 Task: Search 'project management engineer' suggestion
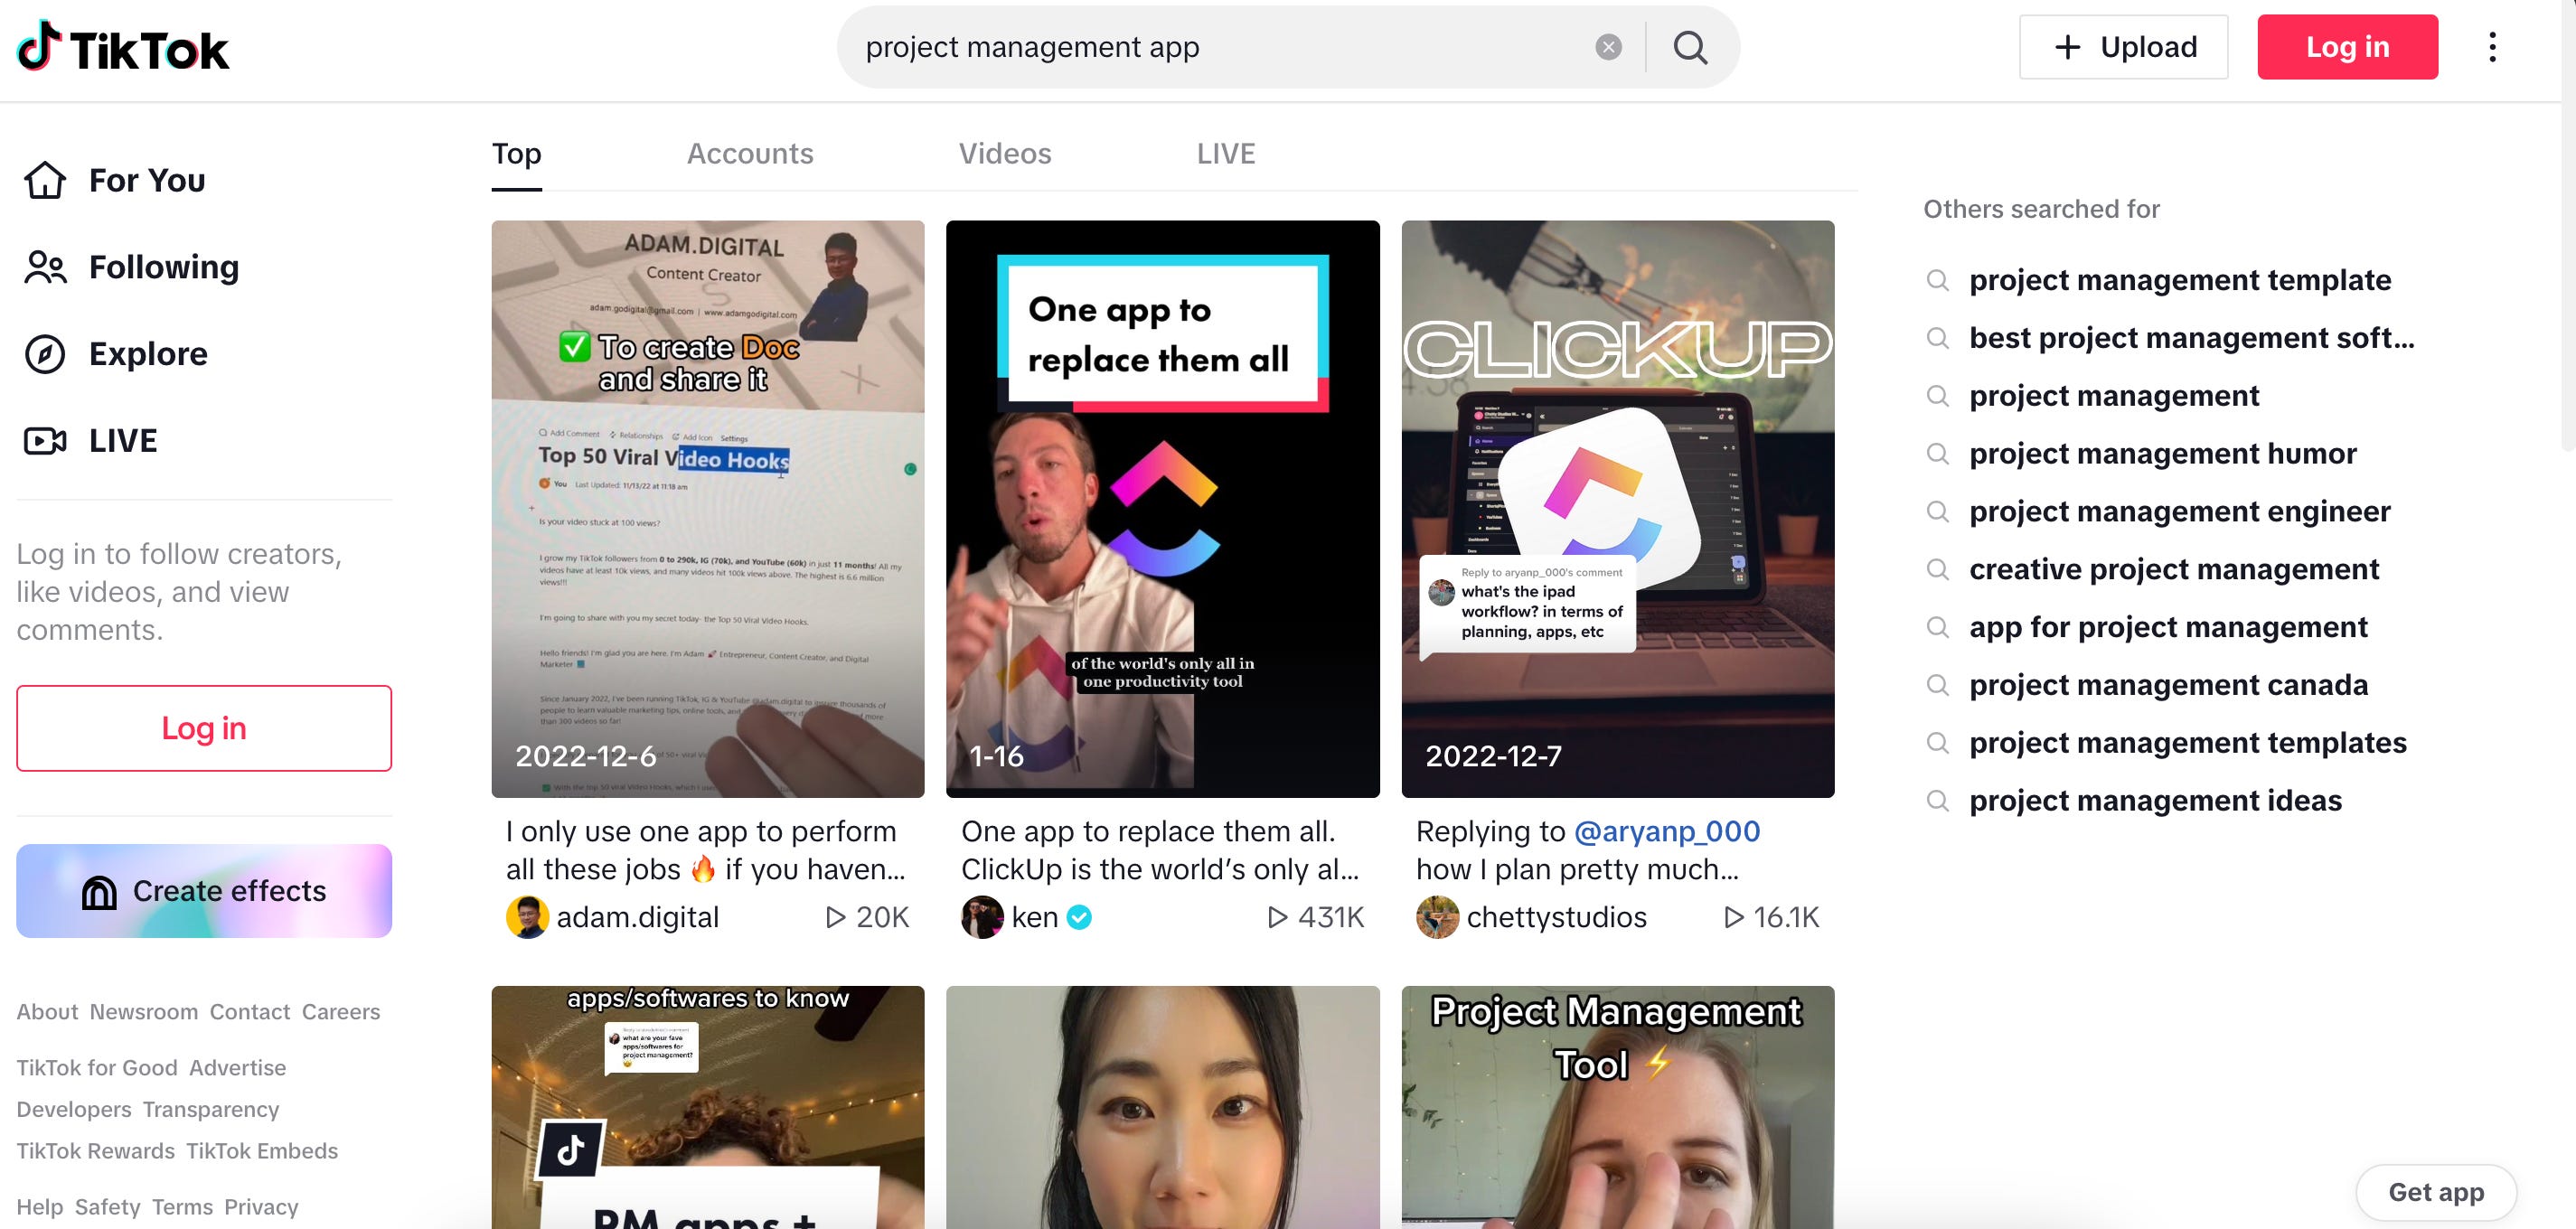[2180, 512]
